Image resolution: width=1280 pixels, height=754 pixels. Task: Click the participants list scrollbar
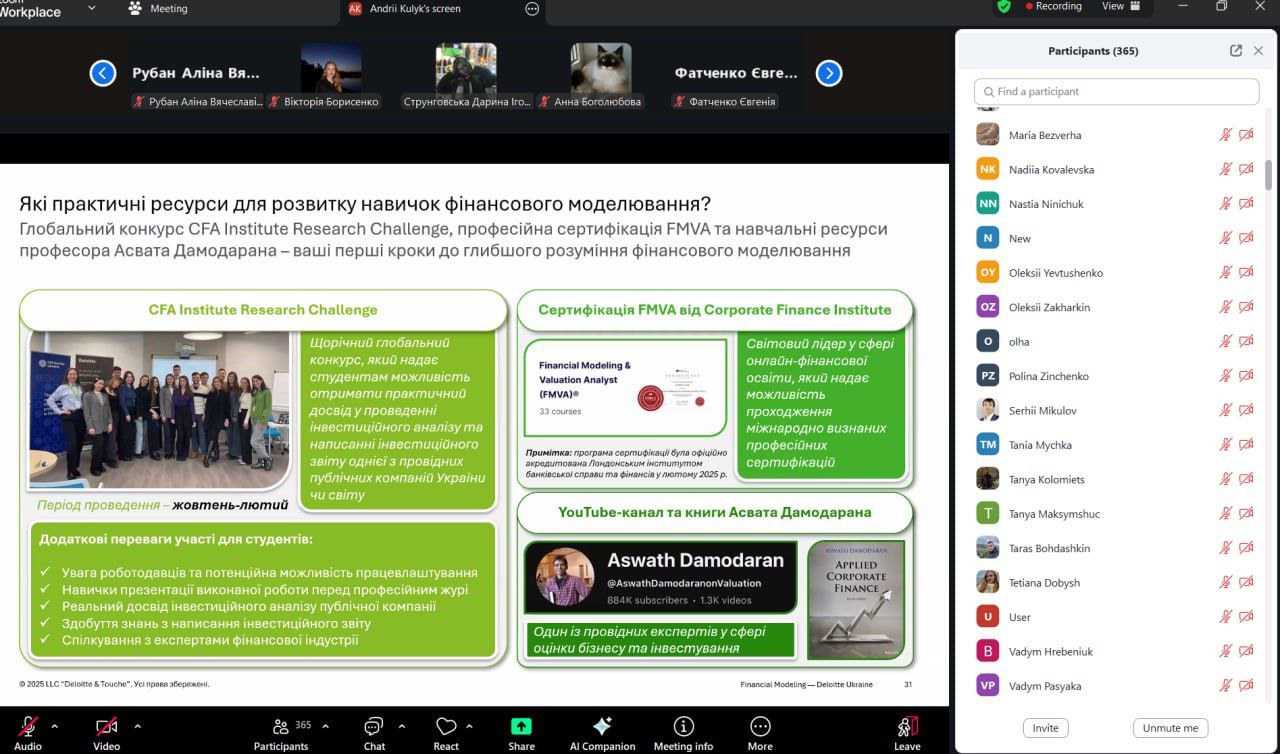[1269, 175]
